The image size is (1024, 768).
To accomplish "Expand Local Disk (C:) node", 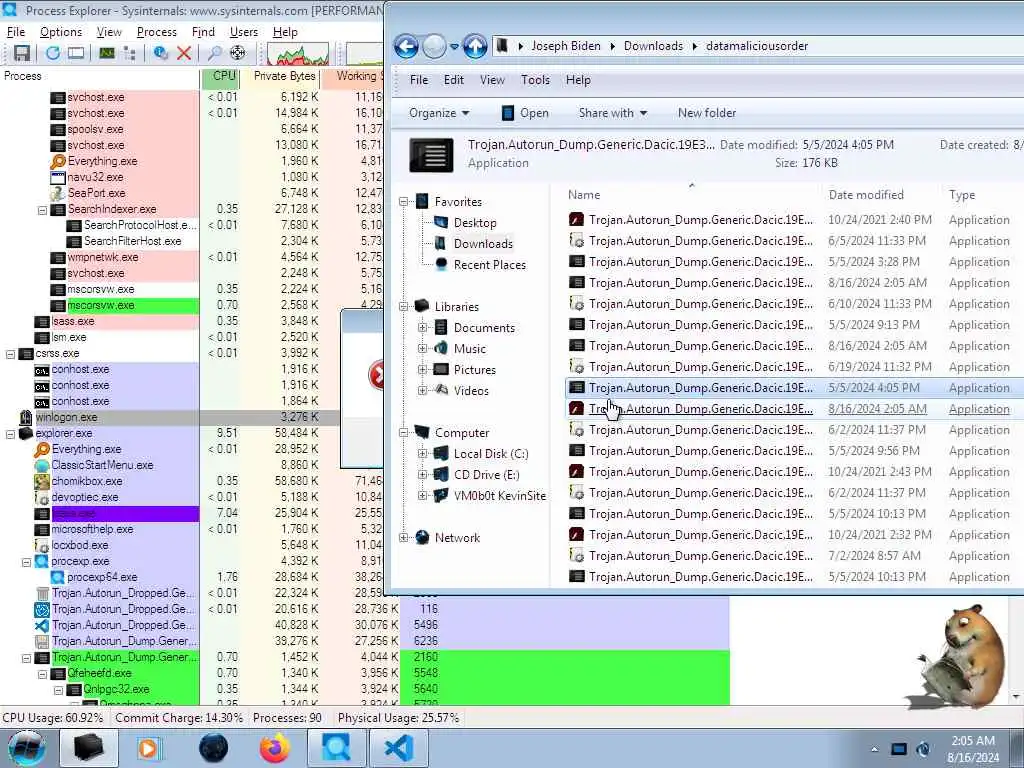I will [x=423, y=454].
